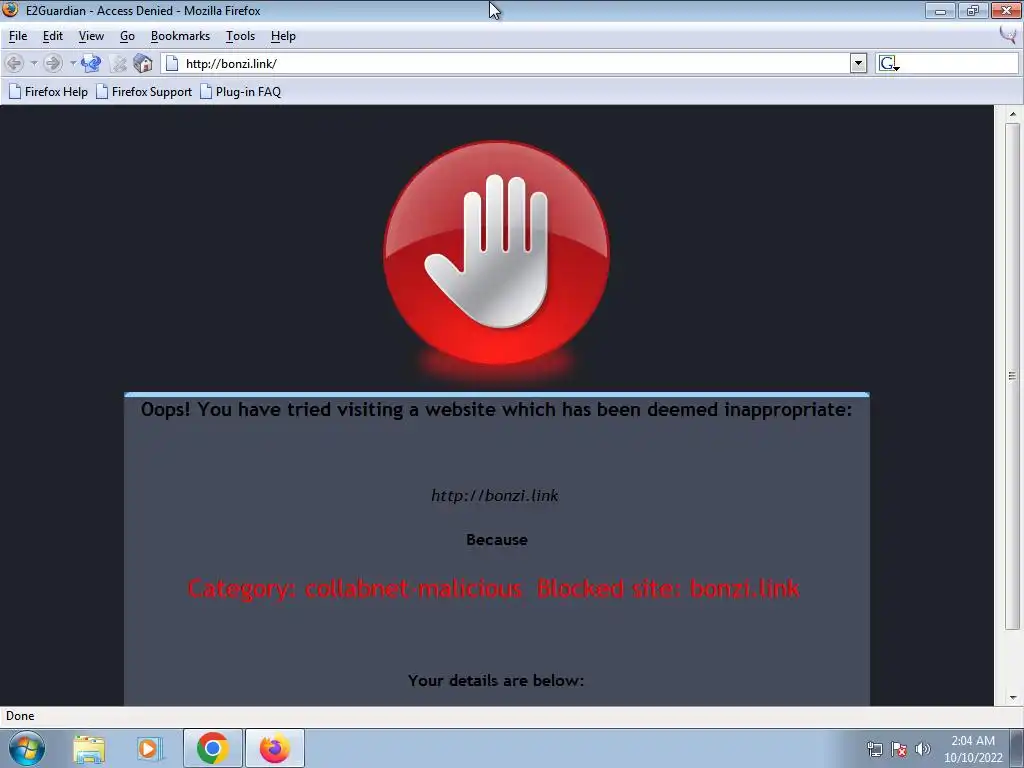Open the Bookmarks menu
Image resolution: width=1024 pixels, height=768 pixels.
point(180,36)
